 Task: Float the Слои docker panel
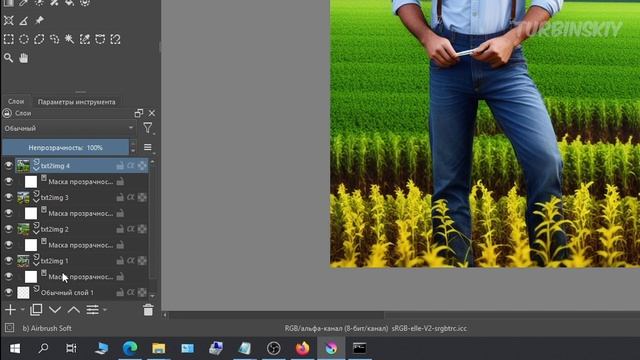pyautogui.click(x=139, y=113)
